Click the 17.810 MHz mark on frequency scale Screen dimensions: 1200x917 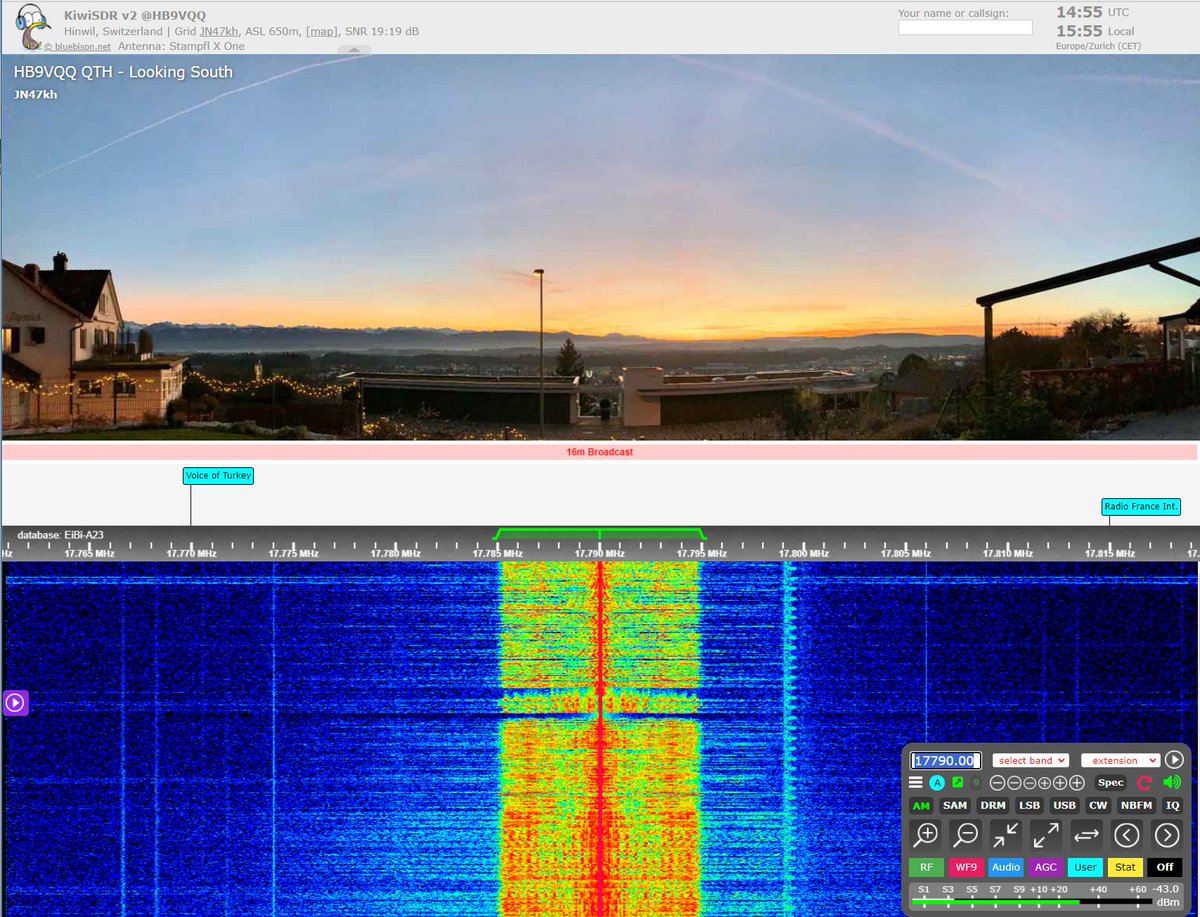1008,553
